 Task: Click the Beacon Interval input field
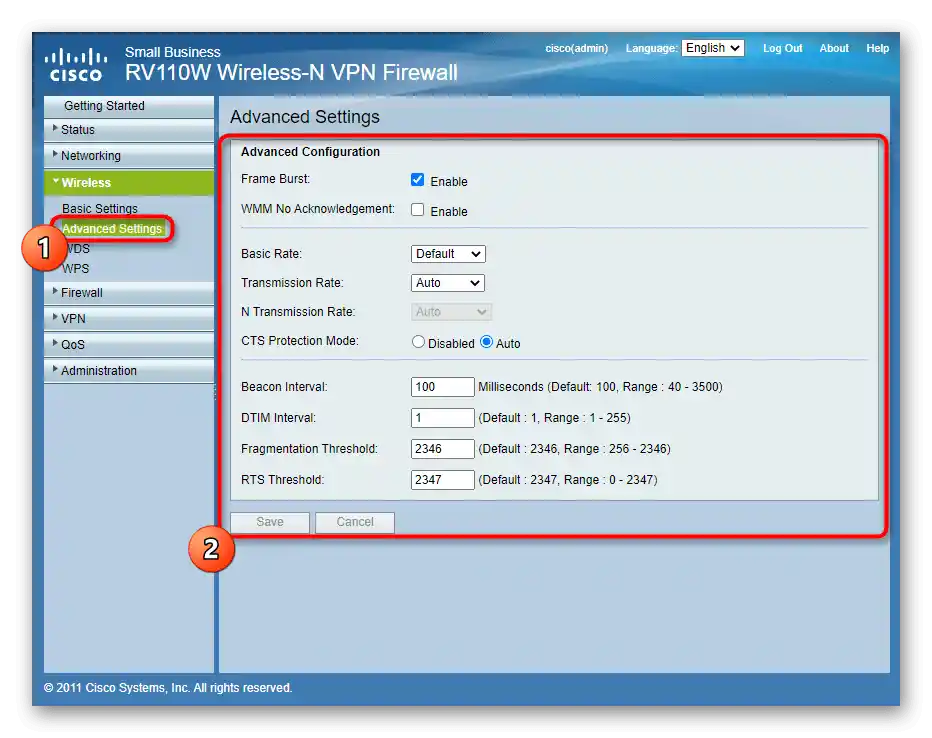coord(443,387)
